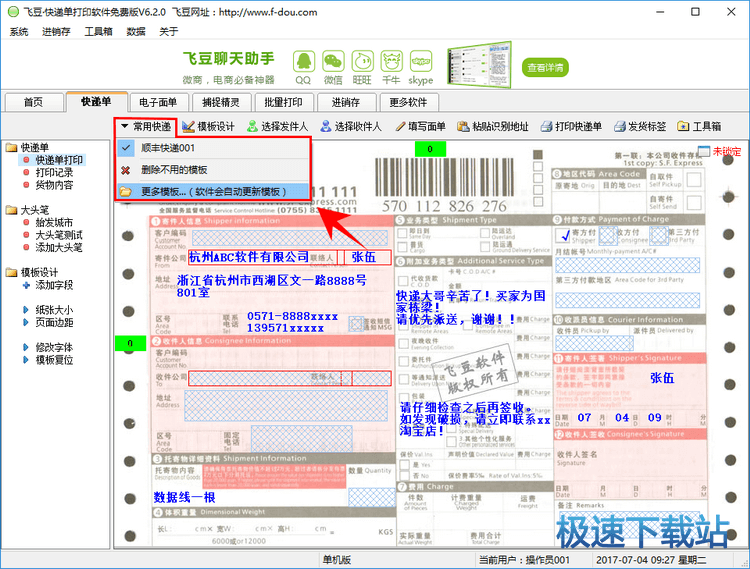The height and width of the screenshot is (569, 750).
Task: Tick the 夜晚收件 checkbox
Action: pos(403,344)
